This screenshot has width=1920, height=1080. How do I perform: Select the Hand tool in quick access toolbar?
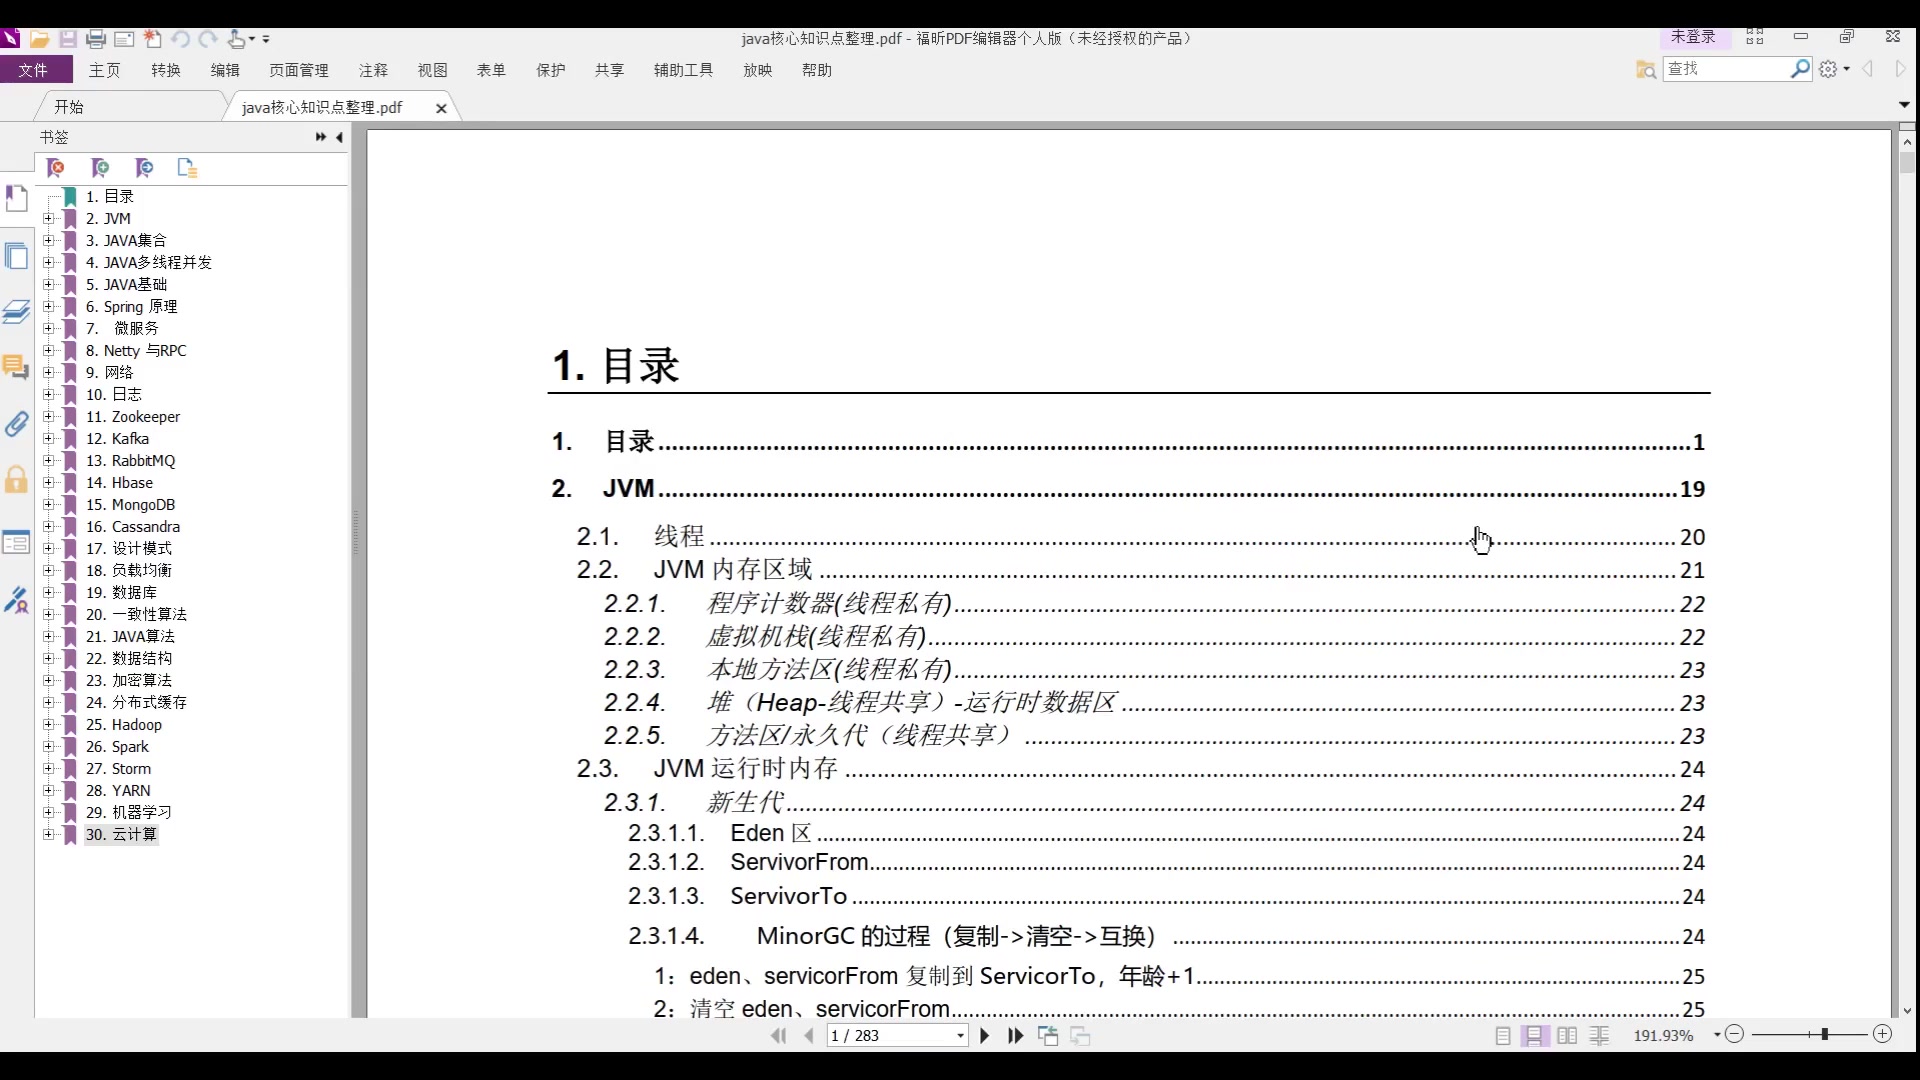[236, 39]
